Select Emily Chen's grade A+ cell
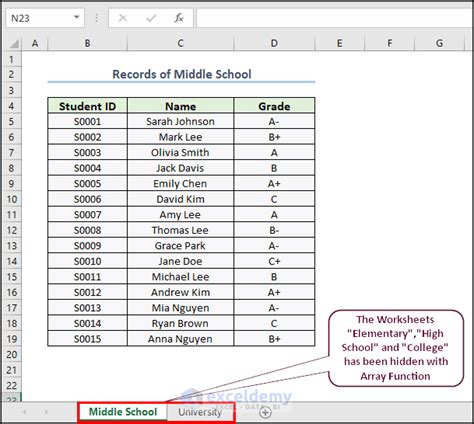Image resolution: width=474 pixels, height=424 pixels. pyautogui.click(x=274, y=184)
